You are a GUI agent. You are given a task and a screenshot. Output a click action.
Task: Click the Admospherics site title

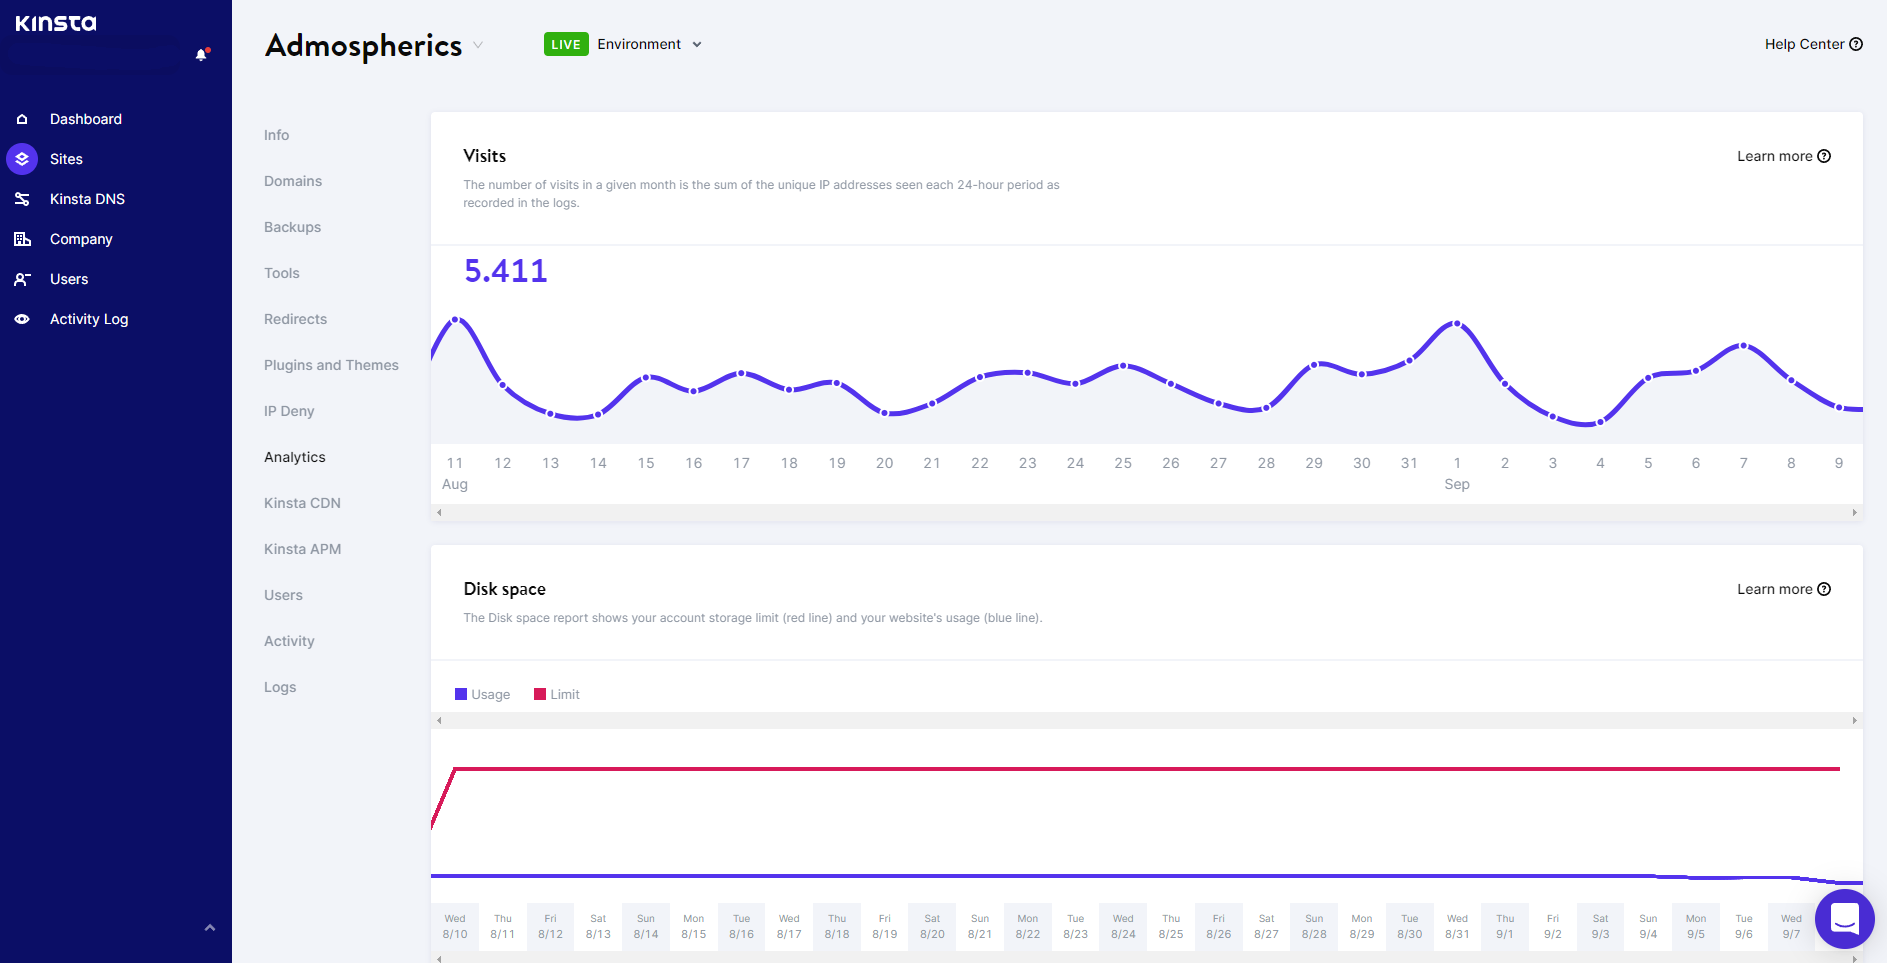364,46
